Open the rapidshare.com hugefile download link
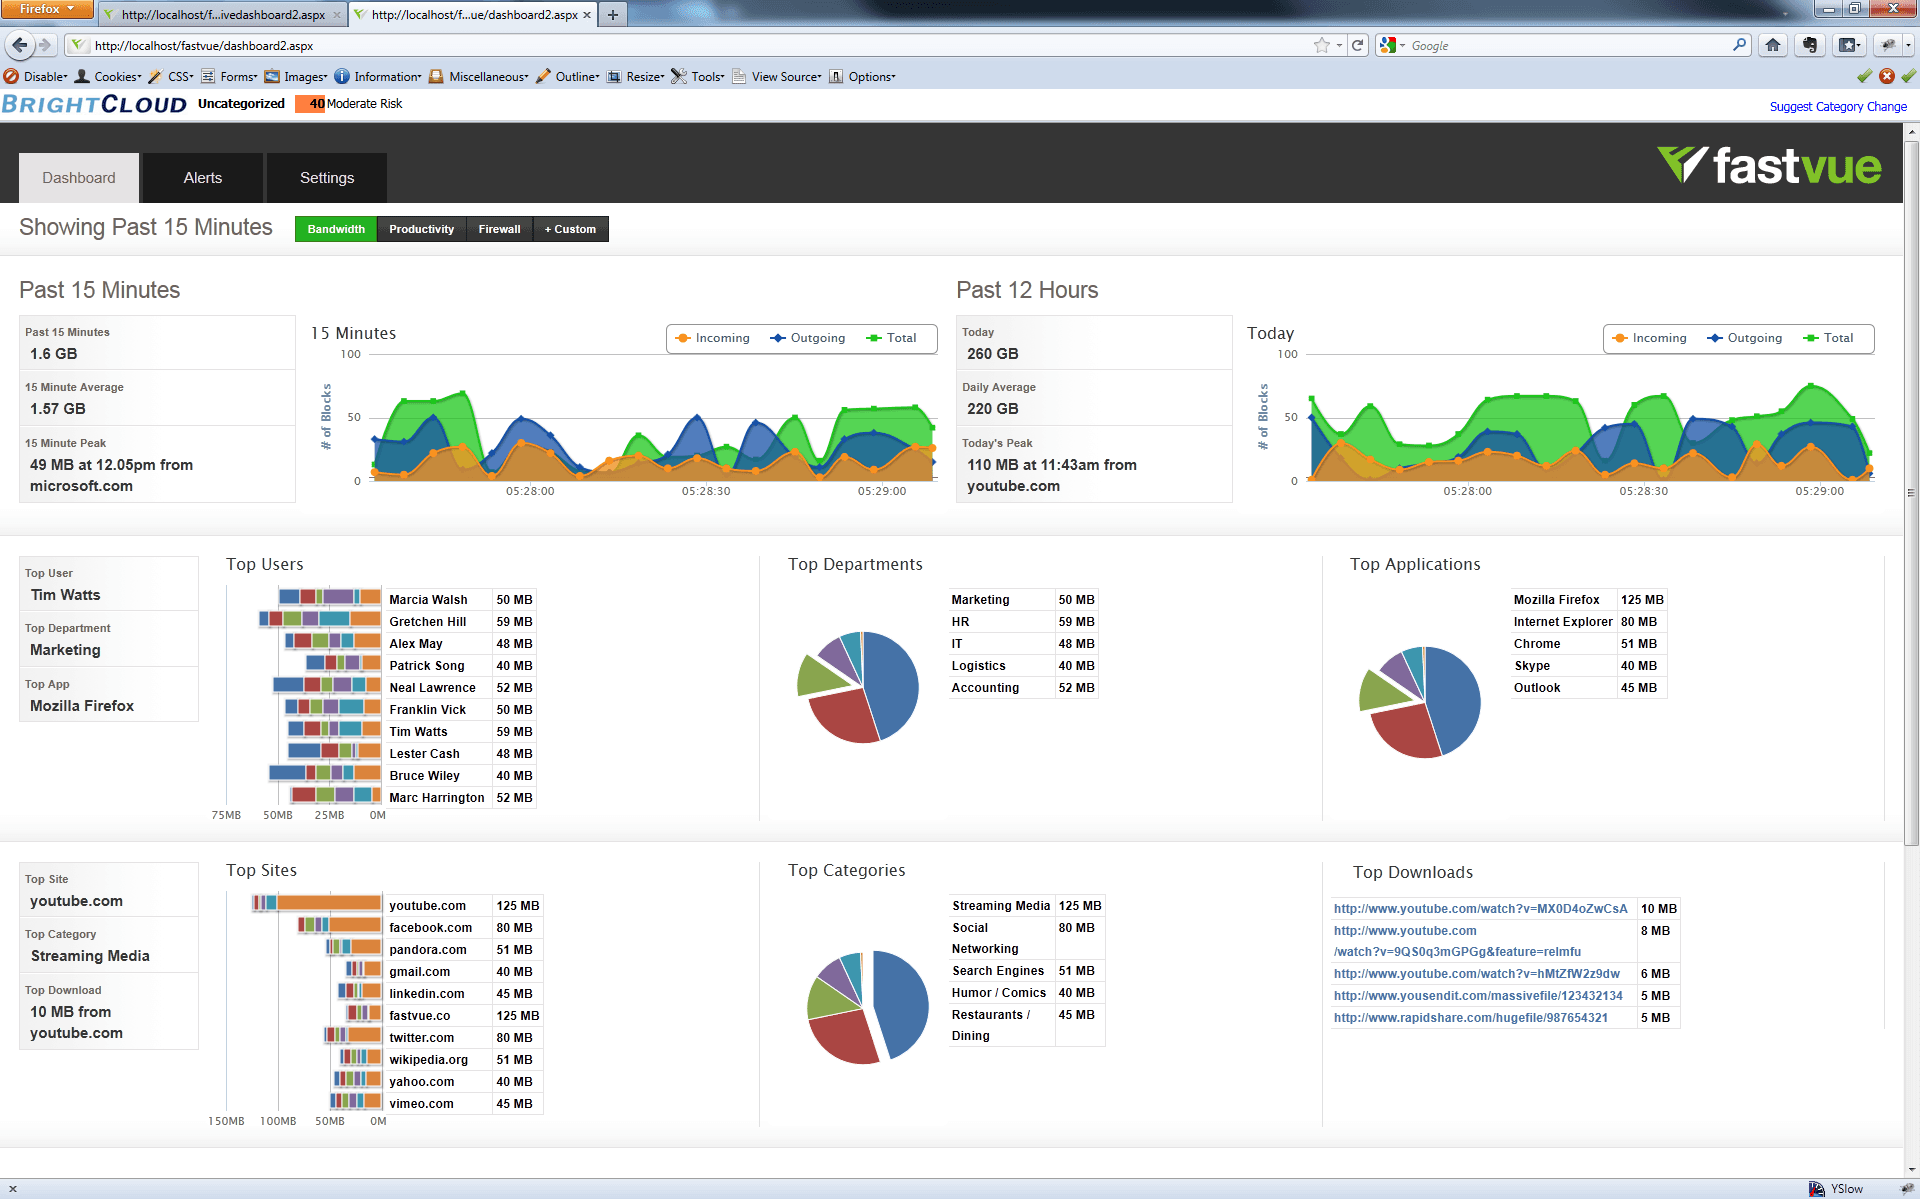This screenshot has width=1920, height=1200. point(1470,1018)
